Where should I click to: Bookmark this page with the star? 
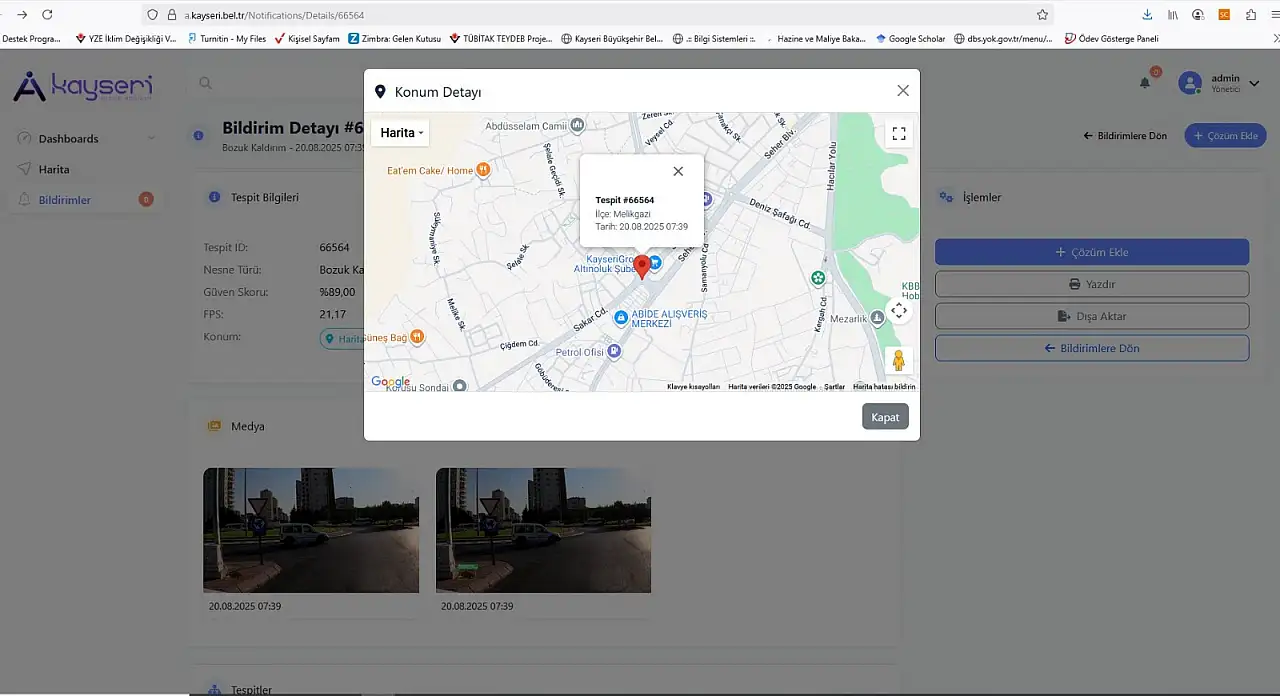1042,15
